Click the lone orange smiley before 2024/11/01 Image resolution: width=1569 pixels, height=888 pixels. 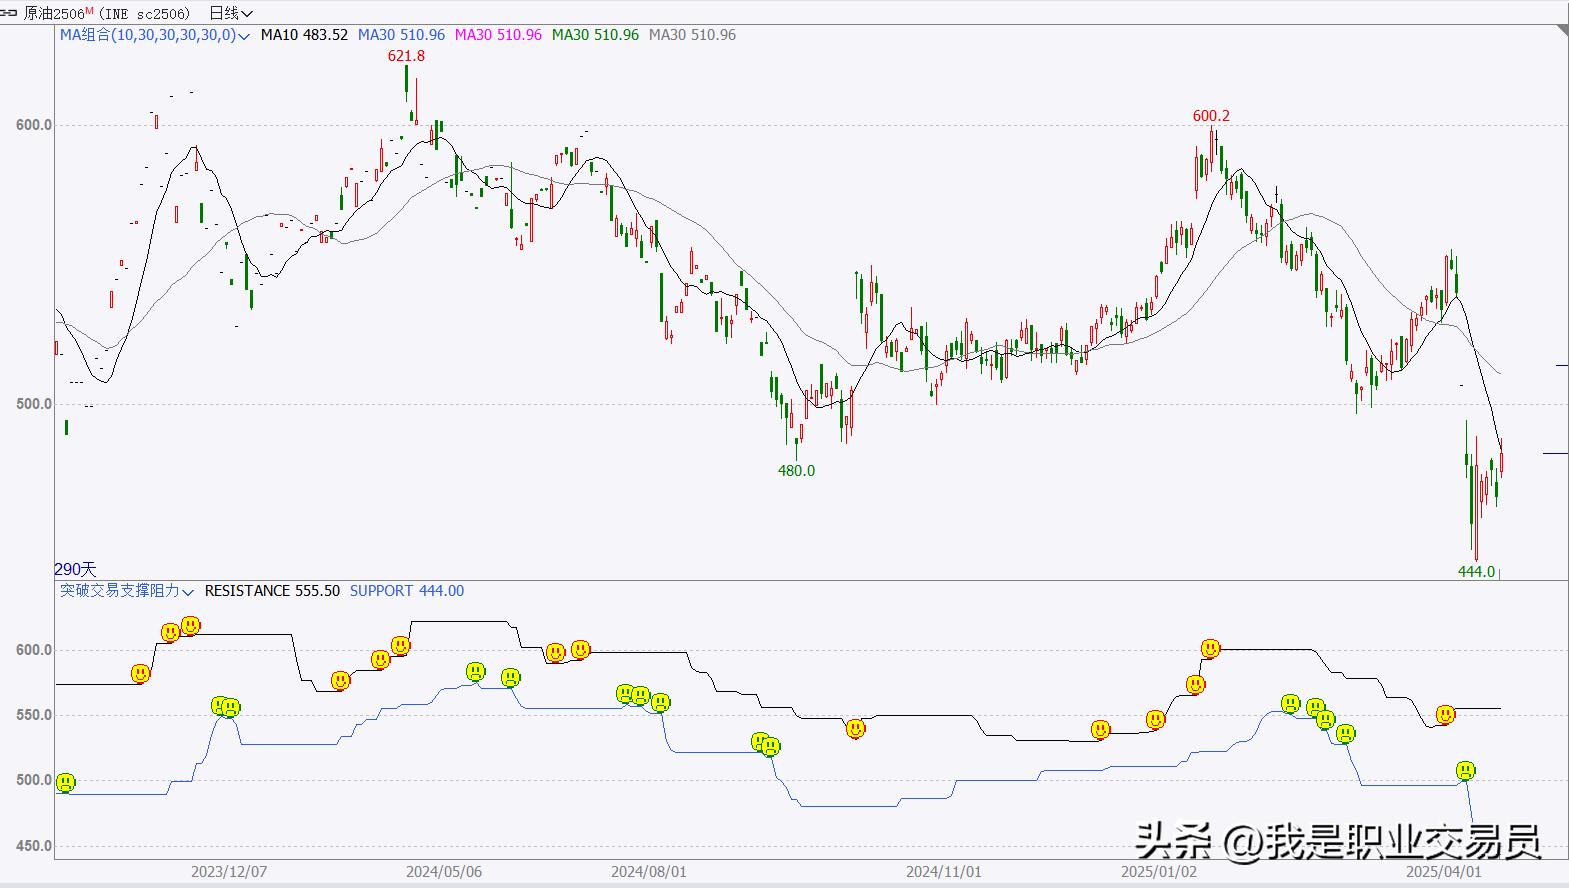855,729
